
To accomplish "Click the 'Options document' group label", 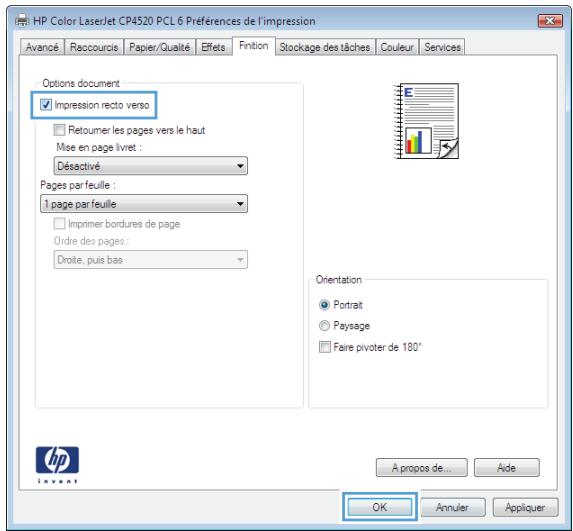I will (x=81, y=83).
